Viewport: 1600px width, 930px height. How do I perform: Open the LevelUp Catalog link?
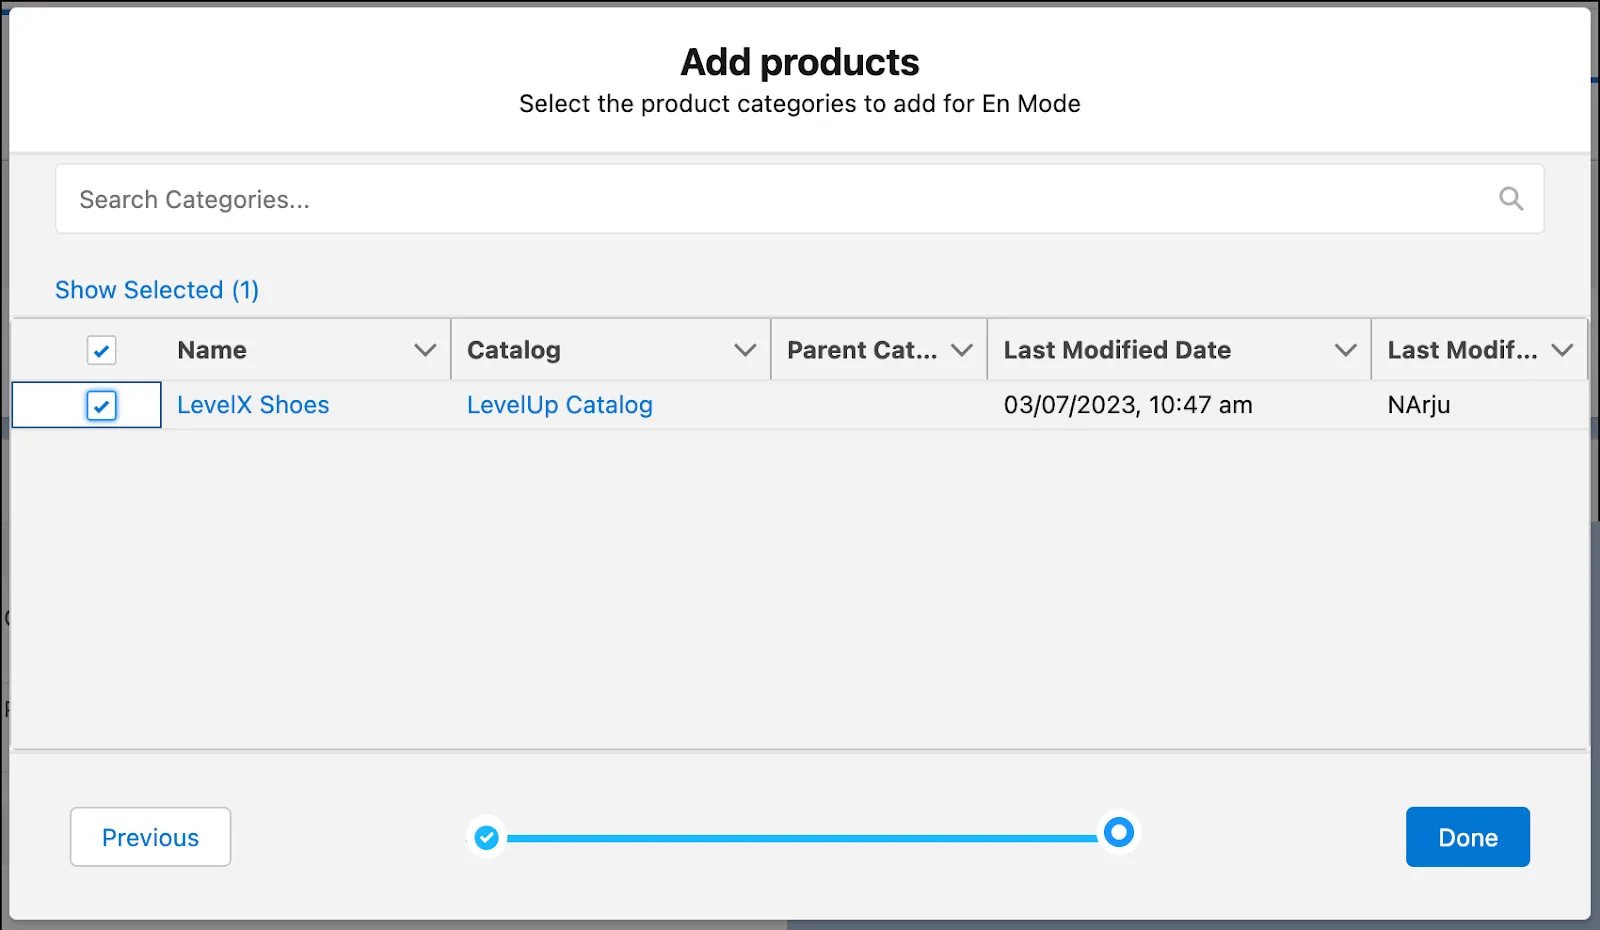pos(559,404)
